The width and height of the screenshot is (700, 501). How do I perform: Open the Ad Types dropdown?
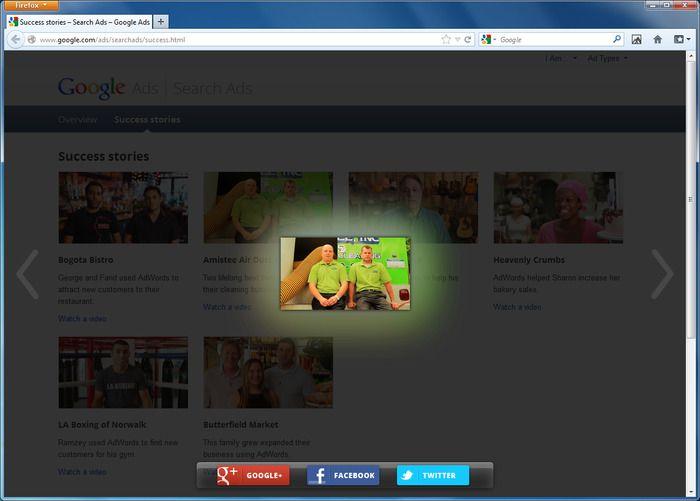click(x=607, y=58)
